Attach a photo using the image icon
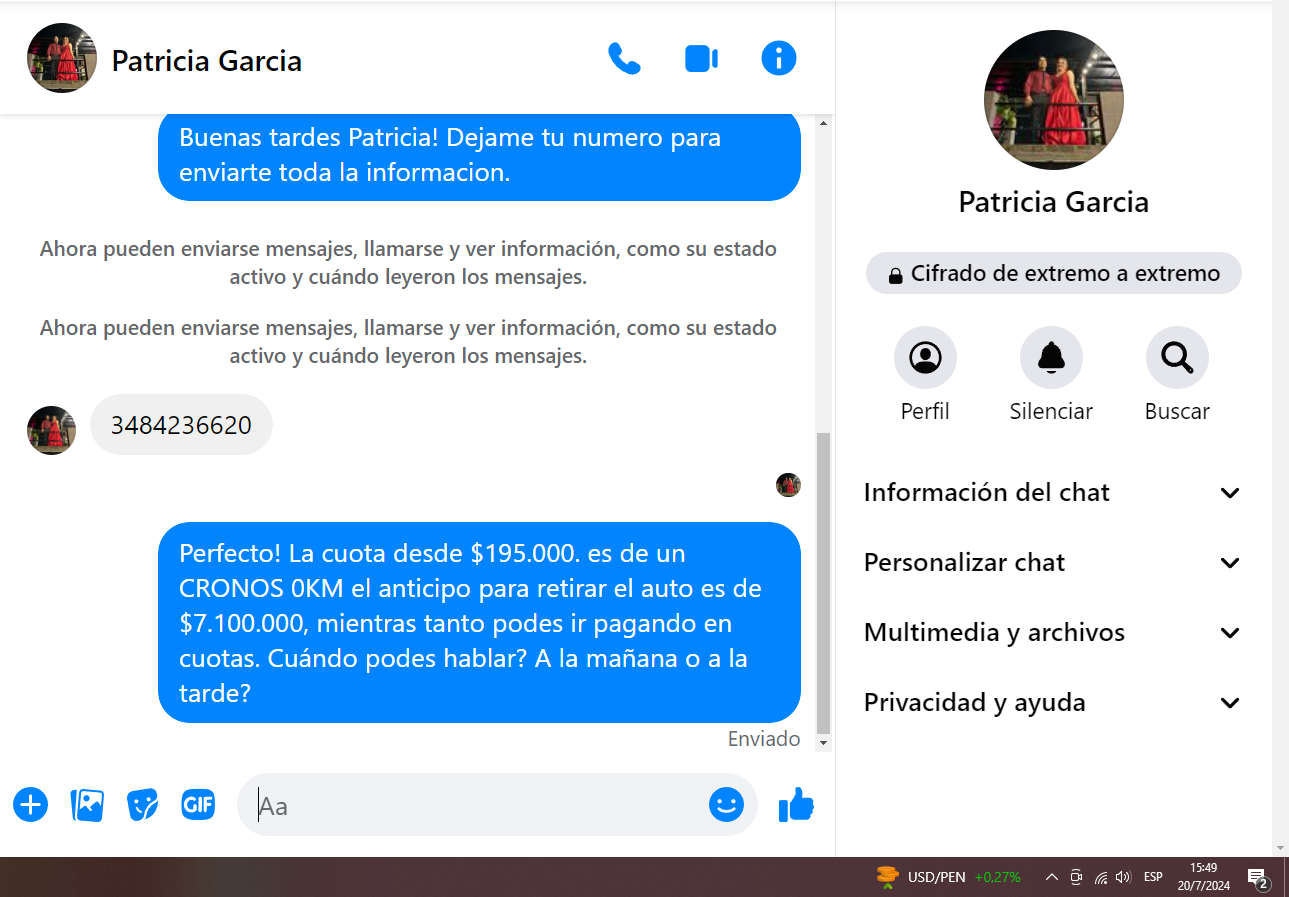The width and height of the screenshot is (1289, 897). pos(87,804)
